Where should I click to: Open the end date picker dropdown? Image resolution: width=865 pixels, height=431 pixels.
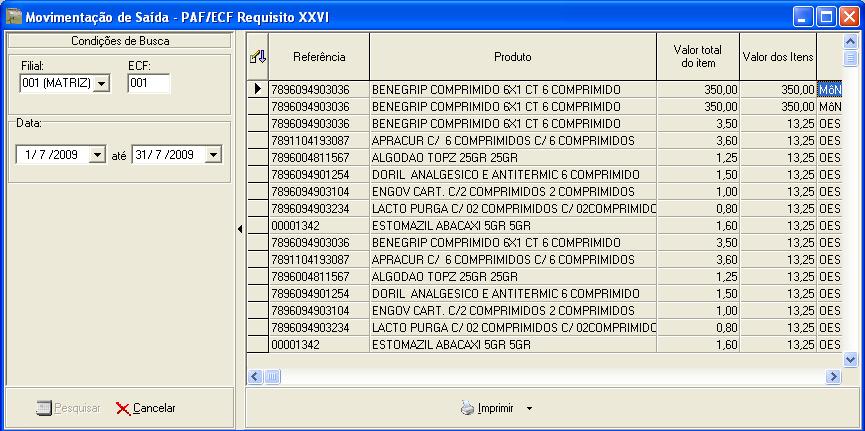211,155
